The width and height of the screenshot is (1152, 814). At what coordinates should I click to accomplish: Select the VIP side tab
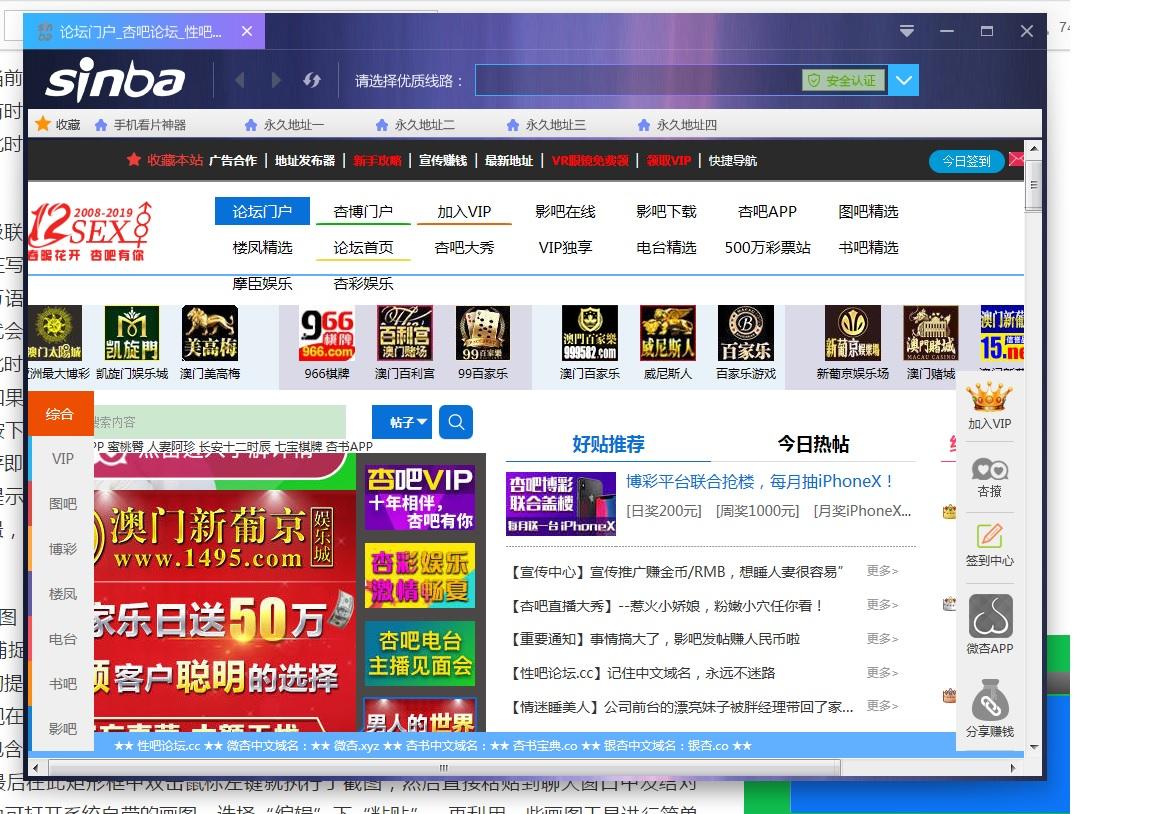pyautogui.click(x=62, y=459)
